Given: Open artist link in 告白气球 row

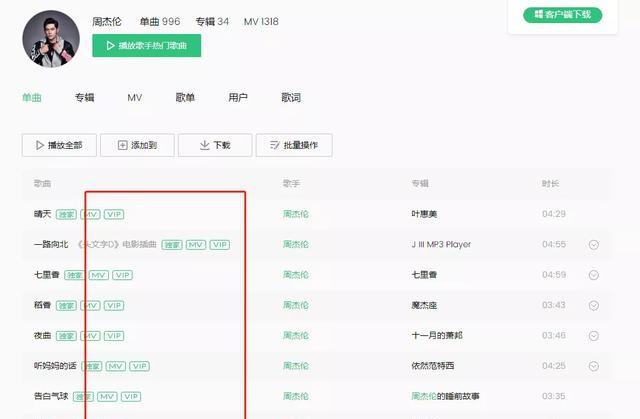Looking at the screenshot, I should coord(296,396).
